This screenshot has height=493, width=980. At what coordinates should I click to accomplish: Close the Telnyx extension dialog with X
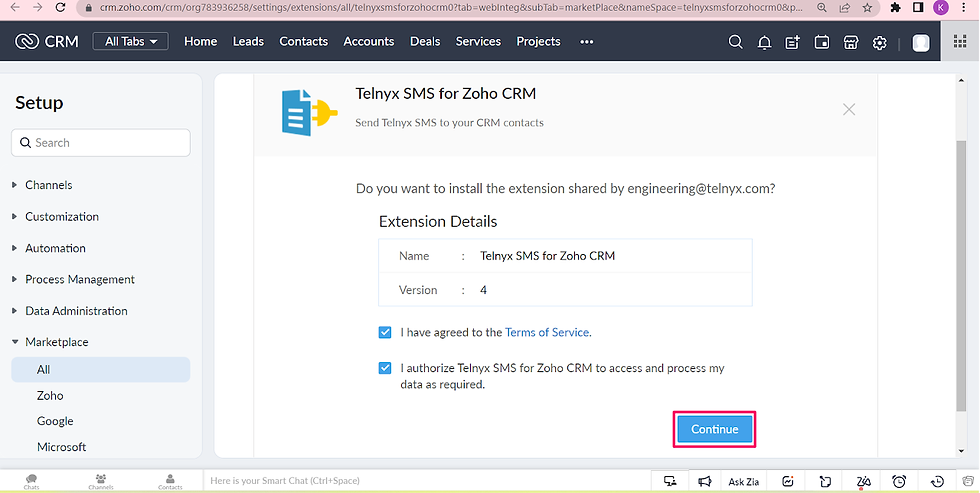tap(849, 109)
